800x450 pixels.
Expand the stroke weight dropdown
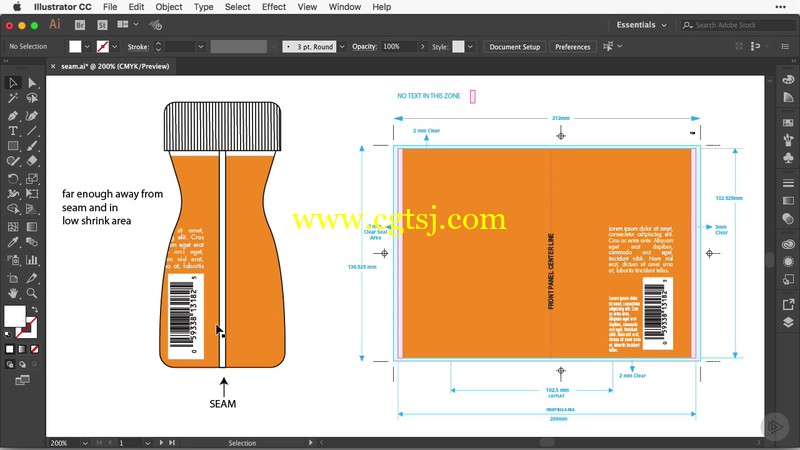pyautogui.click(x=201, y=46)
